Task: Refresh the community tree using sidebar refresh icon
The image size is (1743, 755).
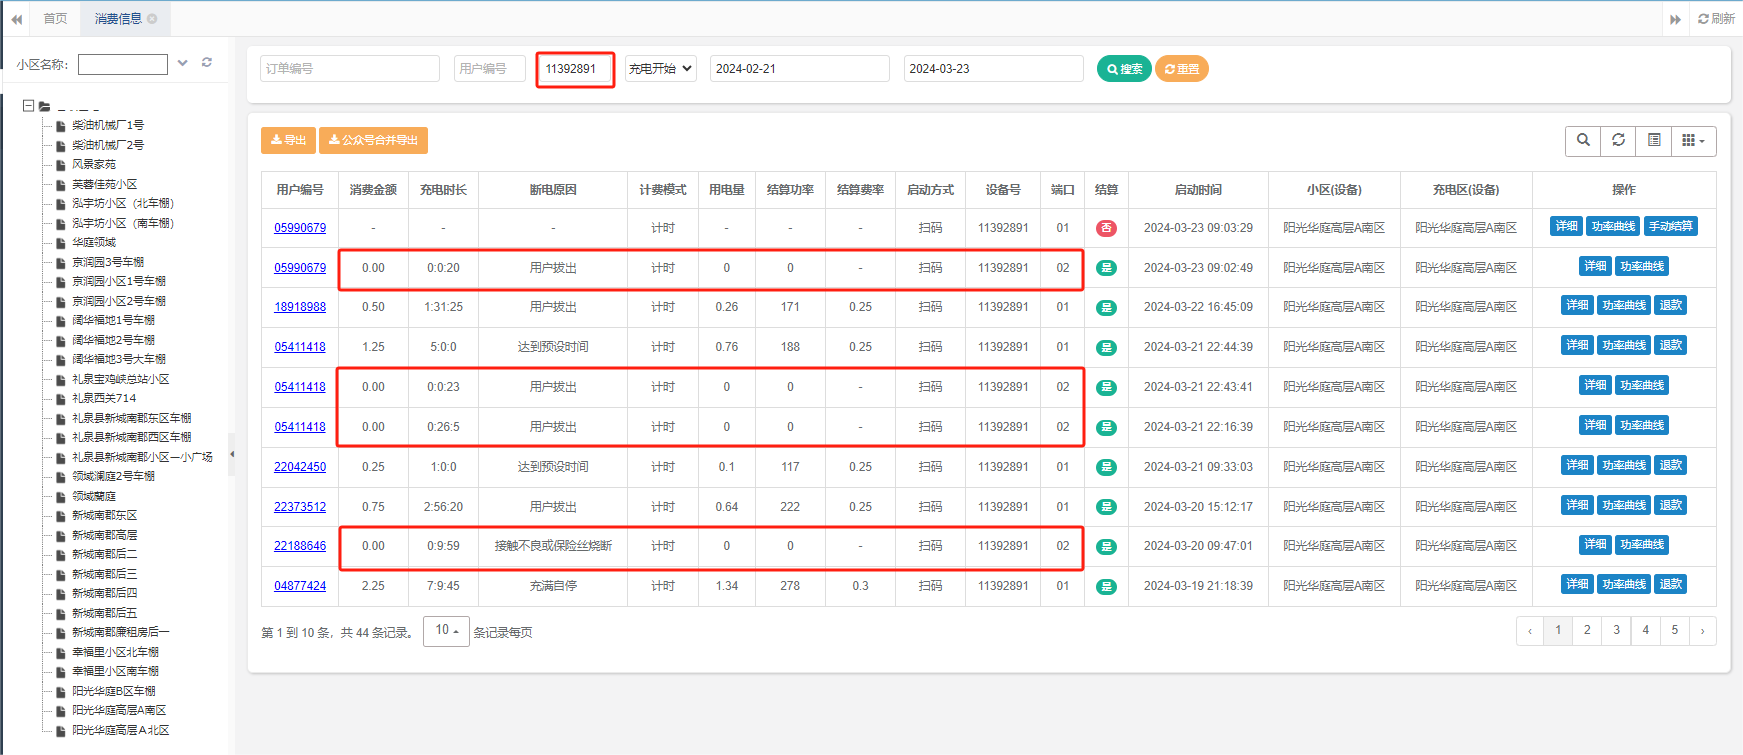Action: [207, 63]
